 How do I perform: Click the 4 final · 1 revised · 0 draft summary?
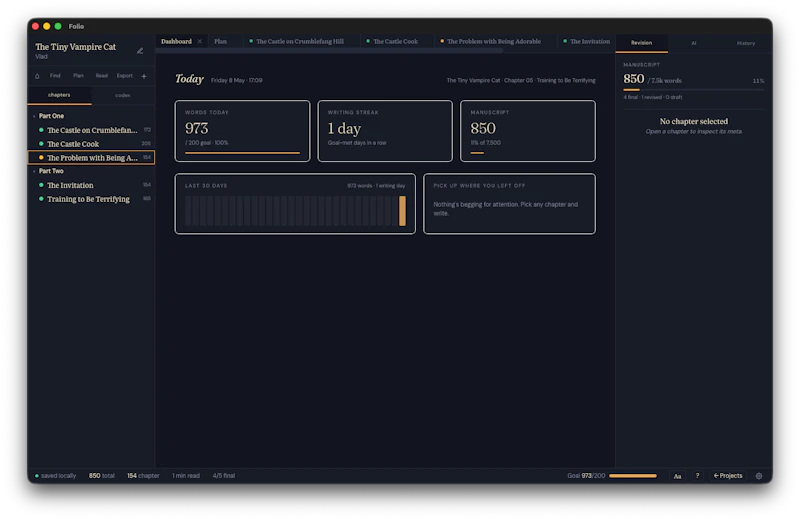point(653,97)
